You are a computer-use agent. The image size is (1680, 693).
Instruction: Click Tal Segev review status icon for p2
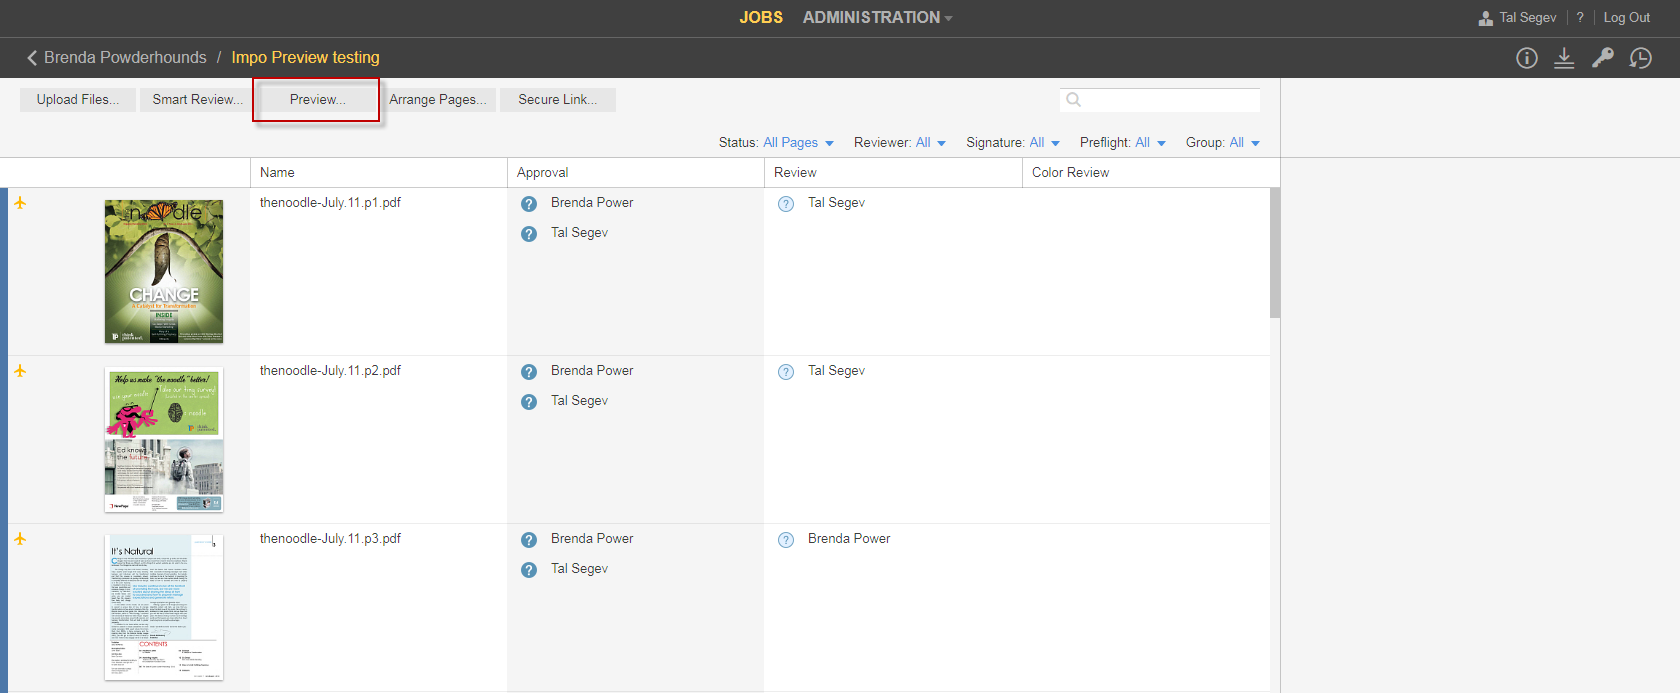click(786, 372)
